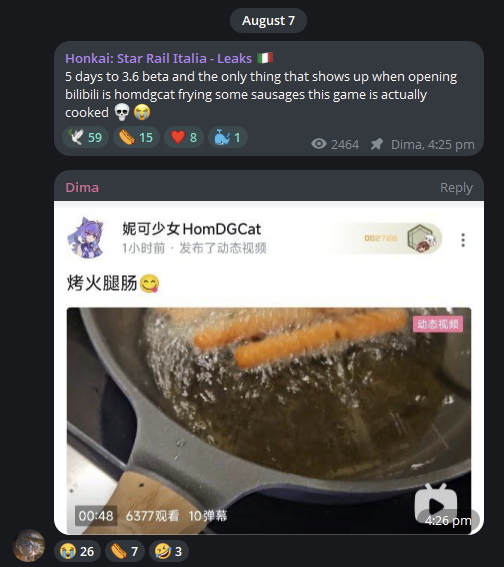Click the Dima sender name label
The height and width of the screenshot is (567, 504).
pos(82,188)
